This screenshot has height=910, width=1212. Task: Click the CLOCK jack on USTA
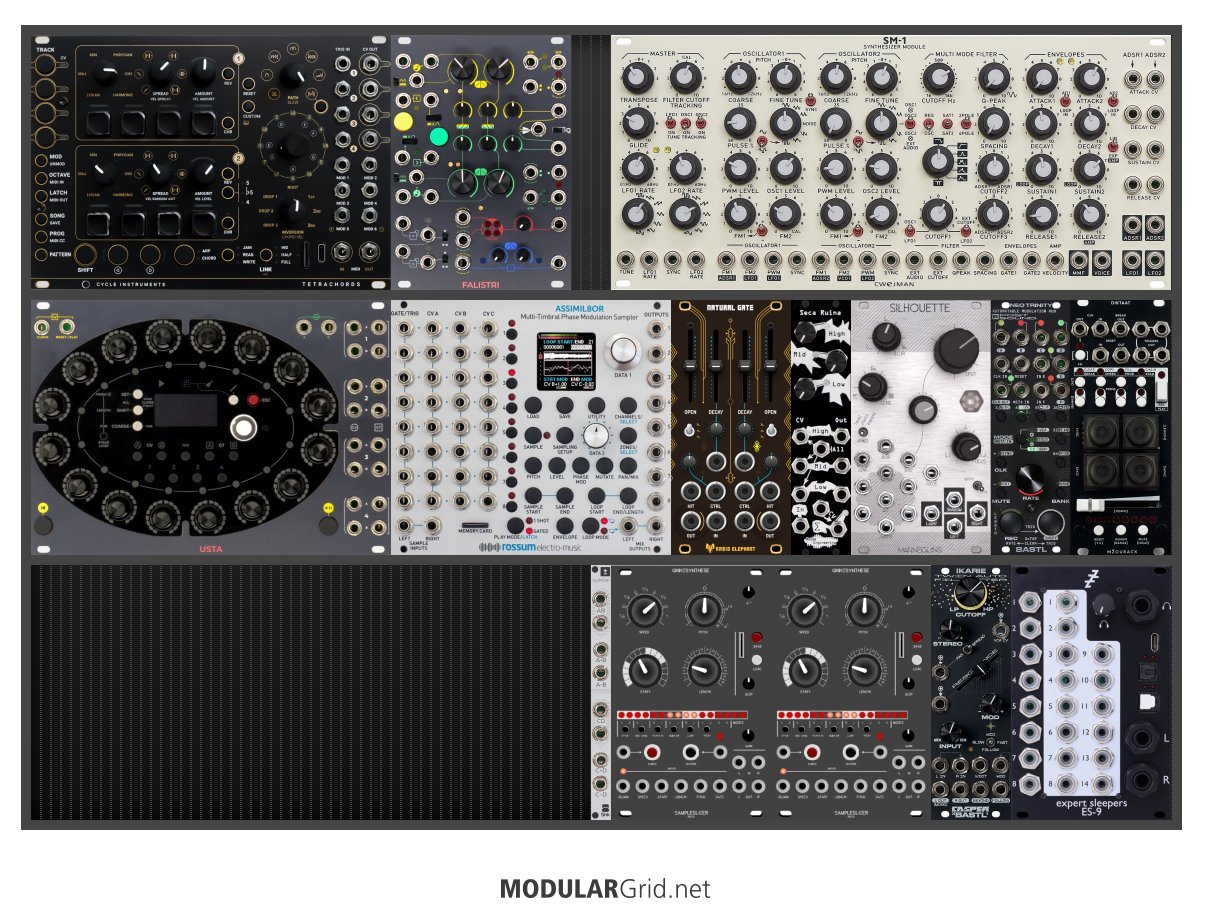[x=42, y=327]
